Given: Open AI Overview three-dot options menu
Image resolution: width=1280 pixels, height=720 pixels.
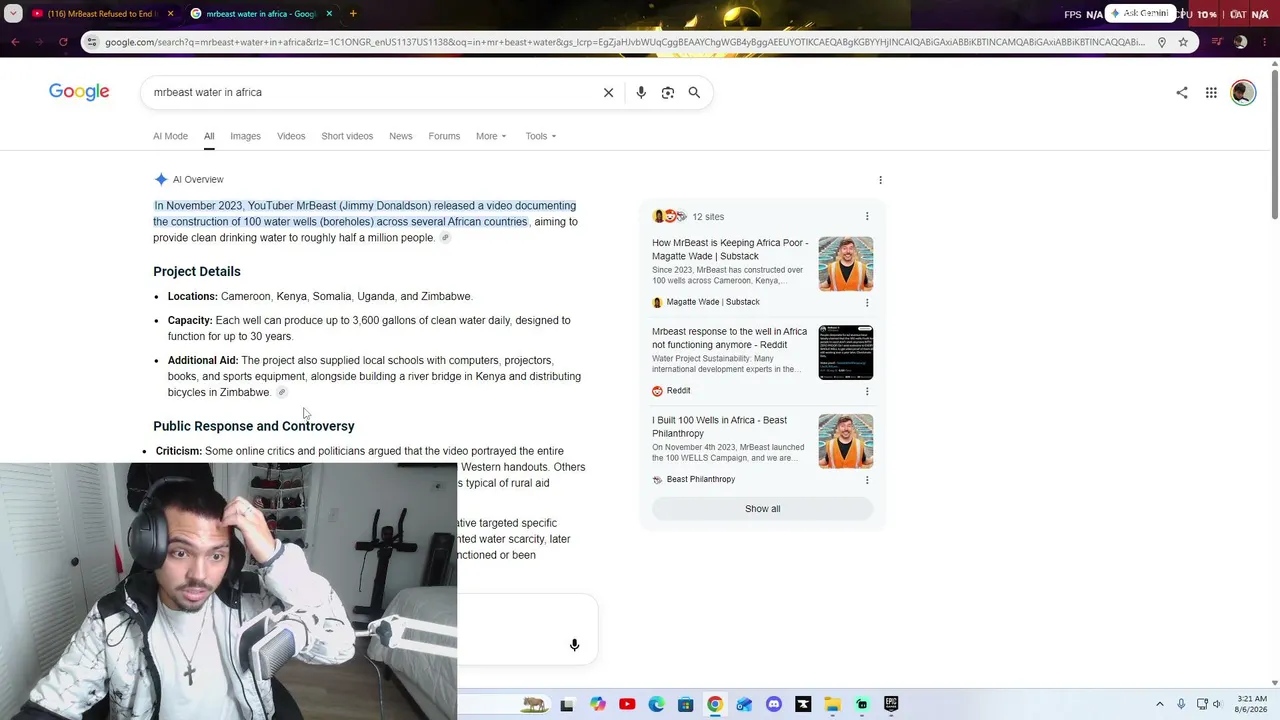Looking at the screenshot, I should click(x=880, y=180).
